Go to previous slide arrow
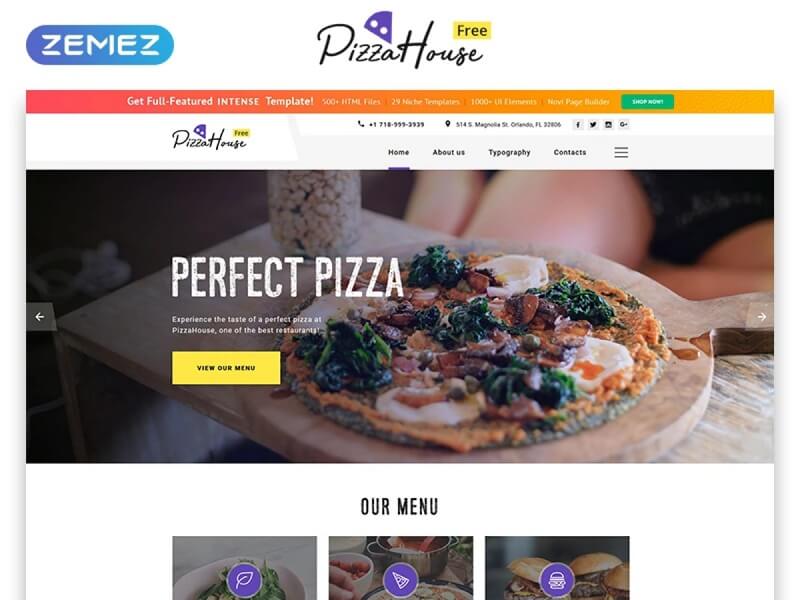The image size is (800, 600). pos(40,317)
